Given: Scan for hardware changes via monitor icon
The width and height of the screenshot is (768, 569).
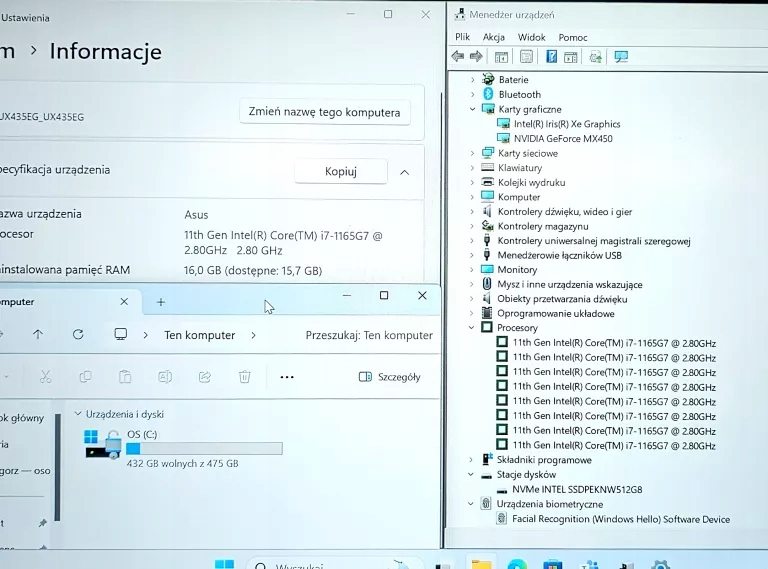Looking at the screenshot, I should tap(621, 57).
